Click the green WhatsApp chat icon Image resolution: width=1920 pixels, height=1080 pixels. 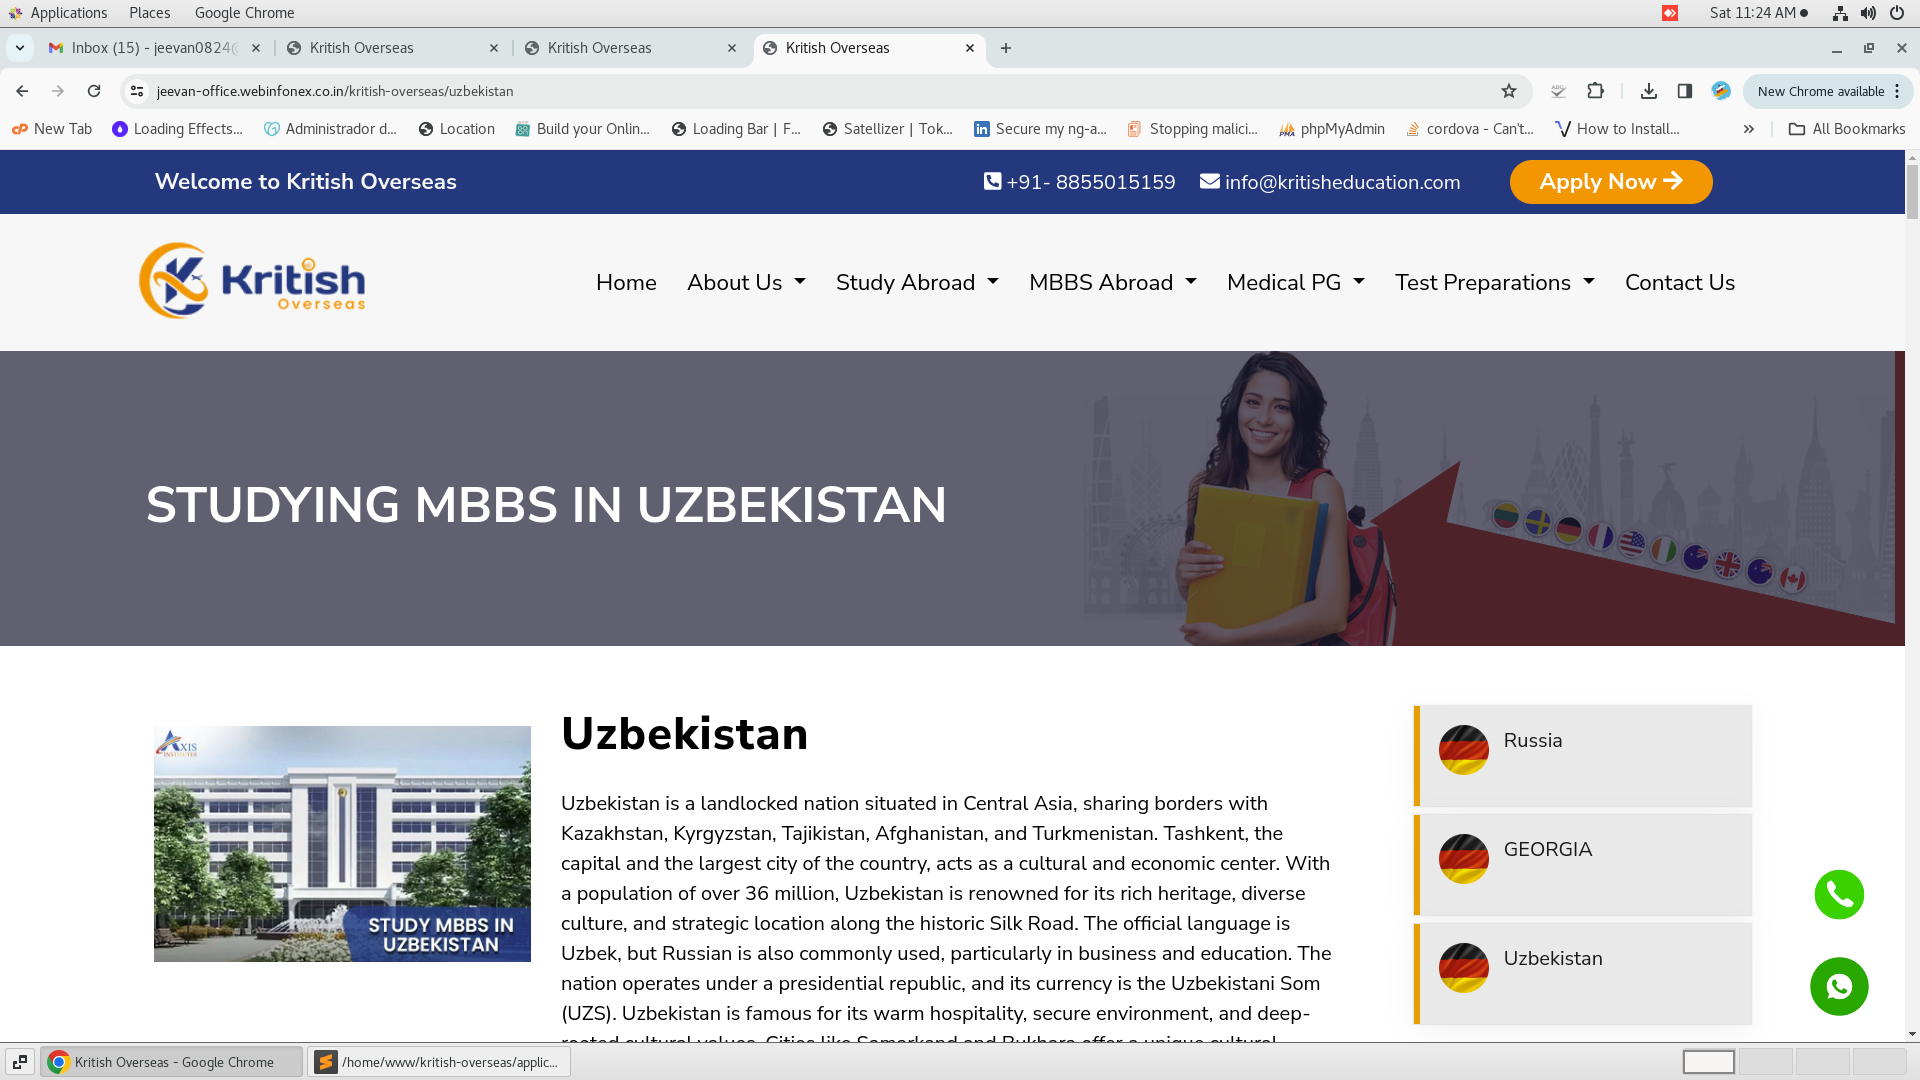pos(1839,986)
